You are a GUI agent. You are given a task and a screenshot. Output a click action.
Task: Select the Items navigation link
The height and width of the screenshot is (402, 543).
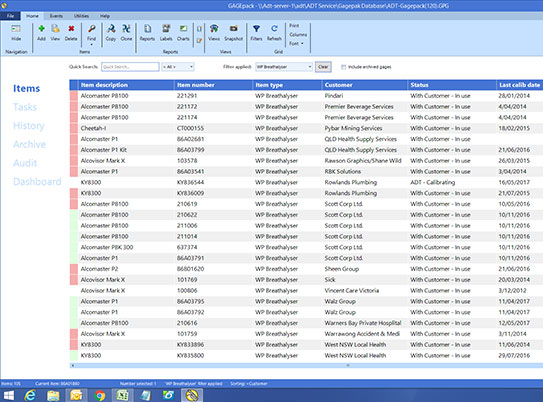coord(27,88)
